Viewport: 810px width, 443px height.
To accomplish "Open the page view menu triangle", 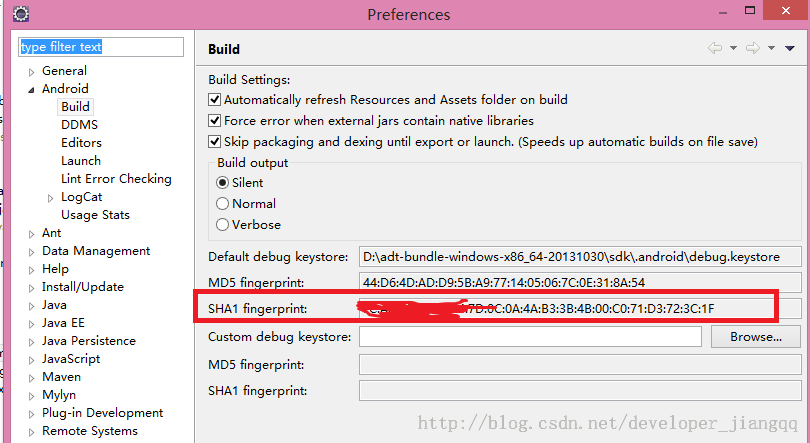I will click(x=790, y=48).
